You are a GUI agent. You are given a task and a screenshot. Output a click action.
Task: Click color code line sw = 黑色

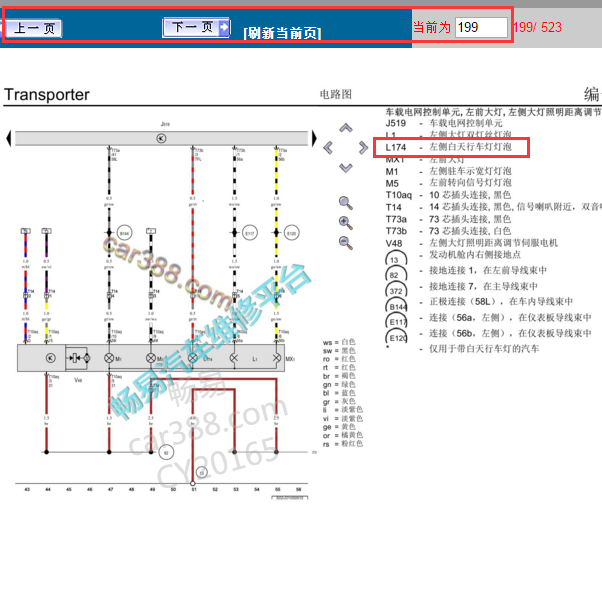339,351
